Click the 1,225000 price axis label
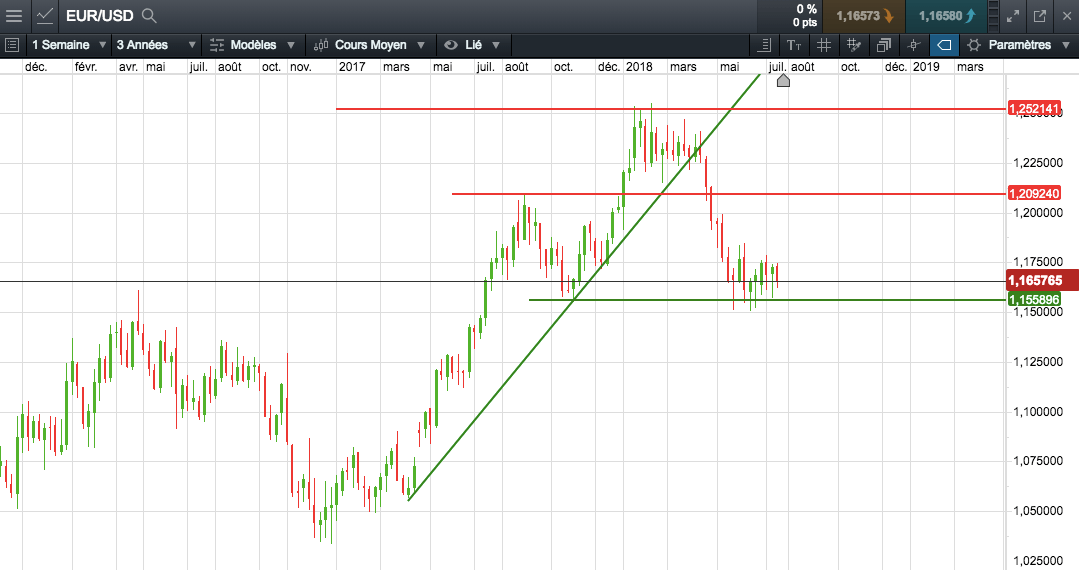 click(x=1038, y=163)
